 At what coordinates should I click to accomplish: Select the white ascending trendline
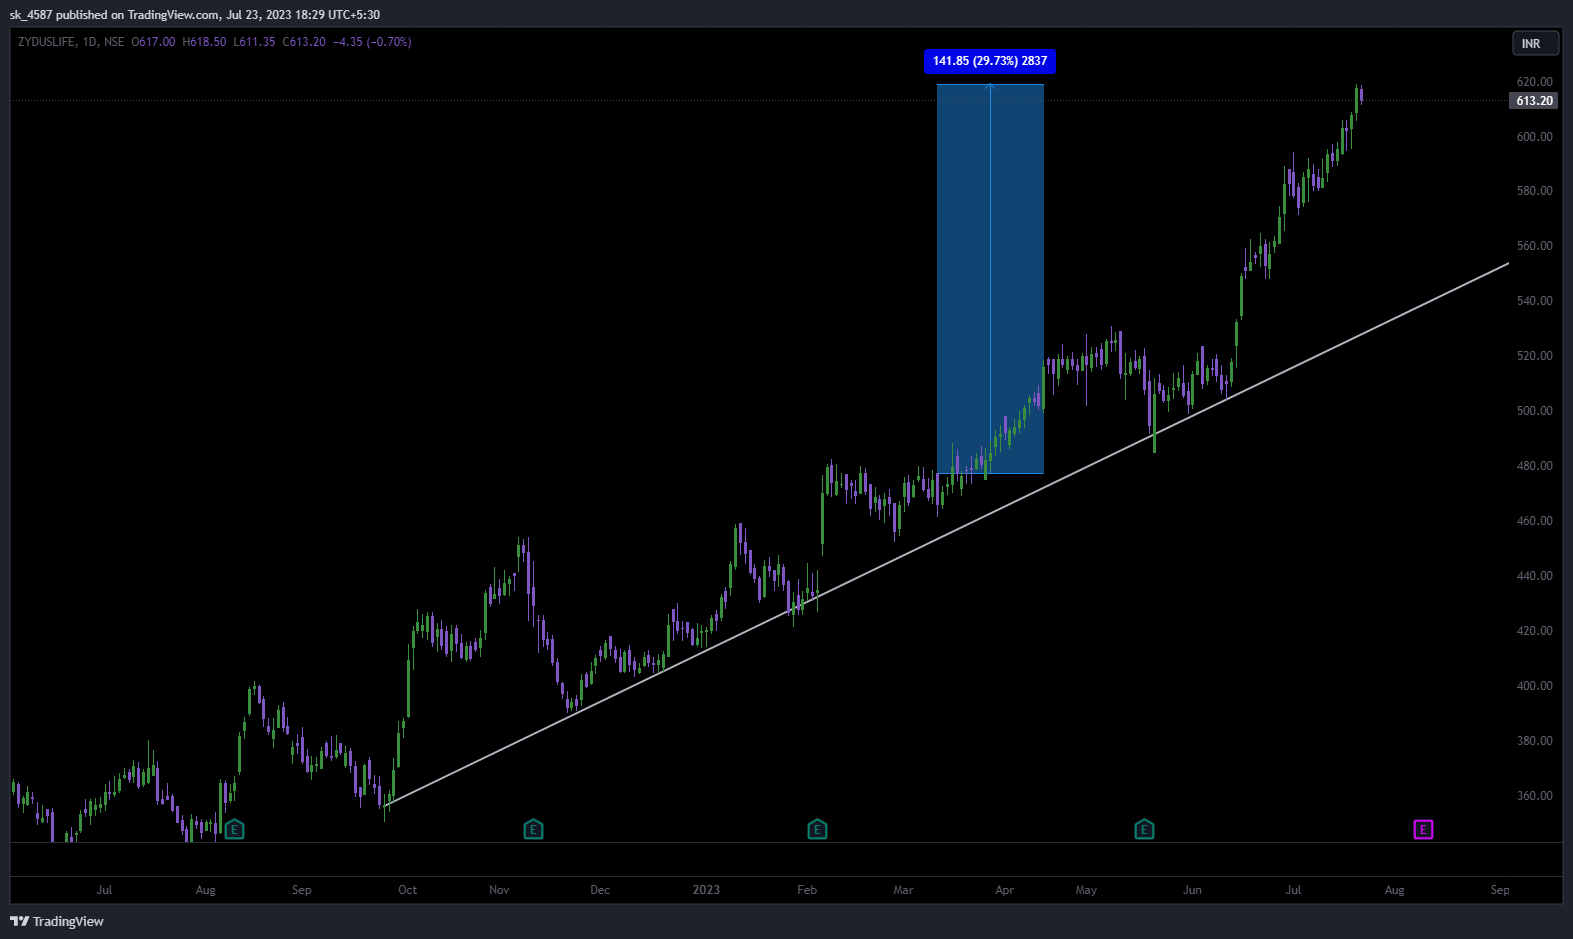click(946, 534)
